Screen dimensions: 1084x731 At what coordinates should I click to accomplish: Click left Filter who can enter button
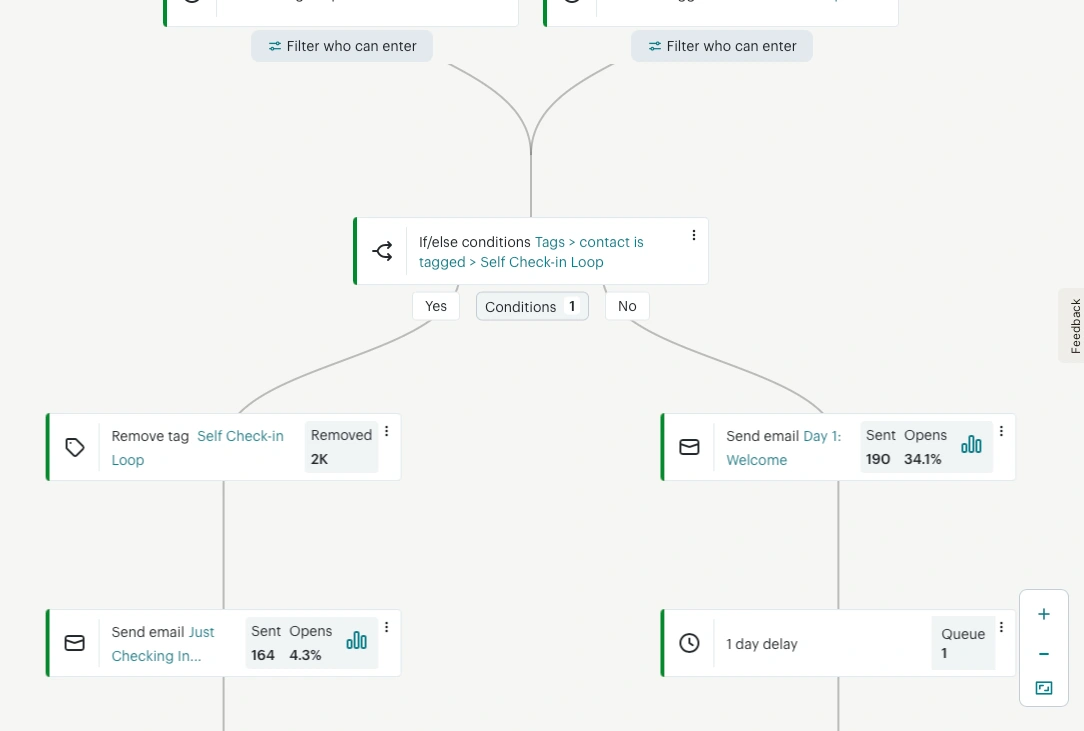342,46
